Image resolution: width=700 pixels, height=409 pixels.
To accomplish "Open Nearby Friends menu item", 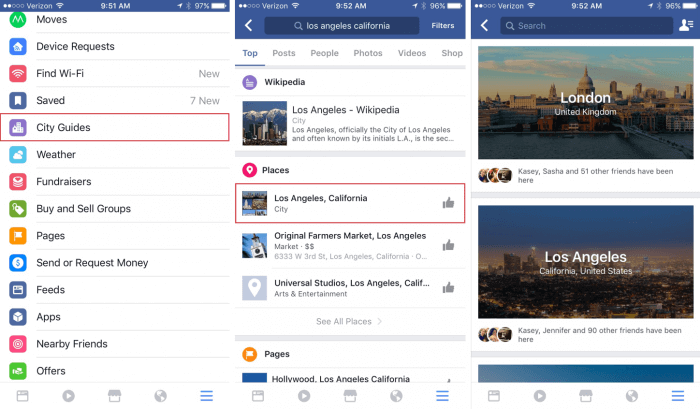I will pos(115,344).
